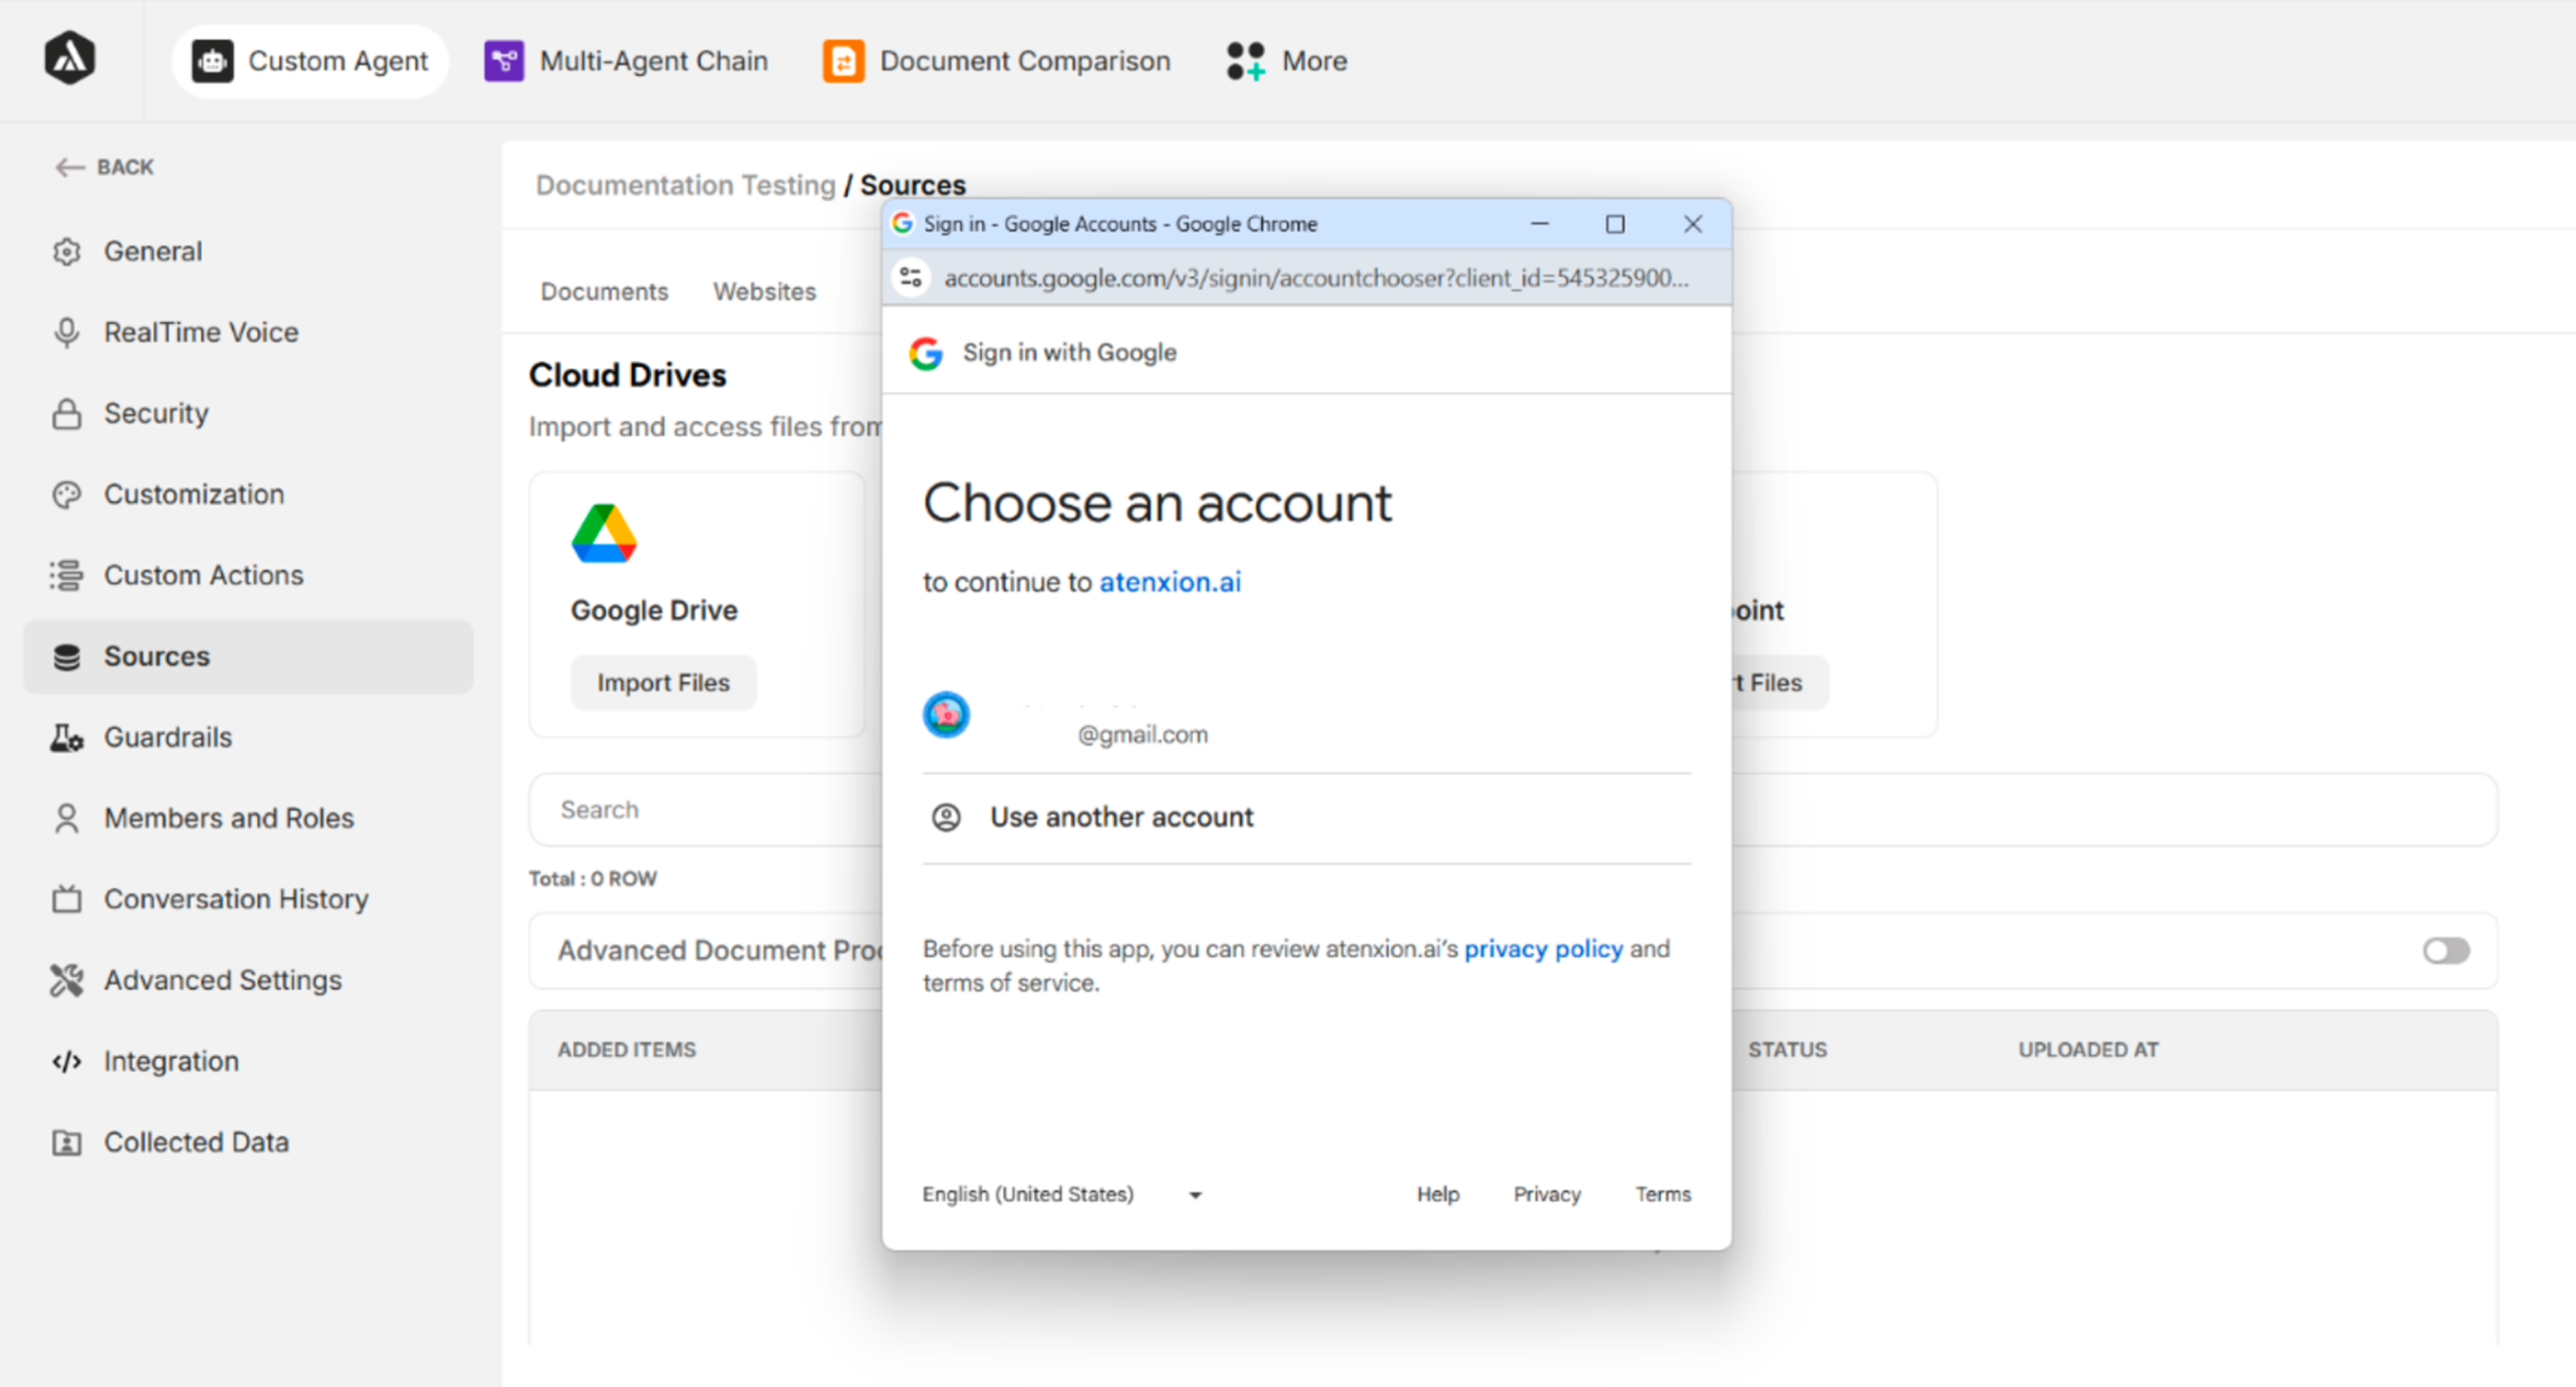The image size is (2576, 1387).
Task: Select the Multi-Agent Chain tool
Action: click(626, 60)
